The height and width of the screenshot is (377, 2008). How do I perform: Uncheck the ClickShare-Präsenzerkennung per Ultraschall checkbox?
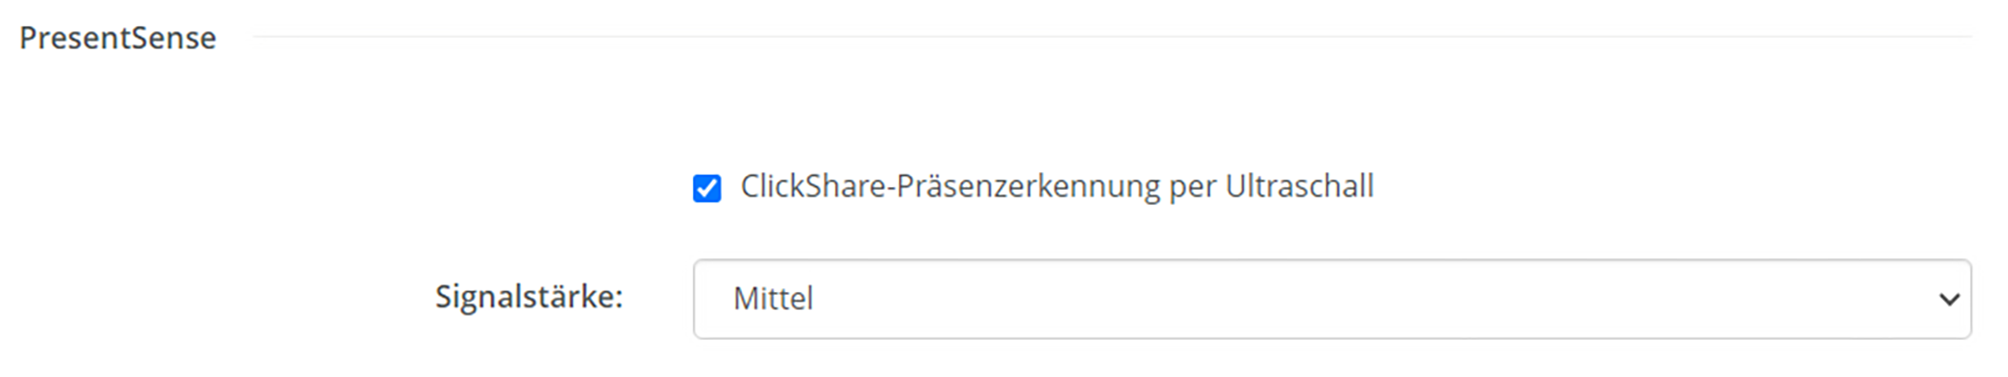coord(707,188)
